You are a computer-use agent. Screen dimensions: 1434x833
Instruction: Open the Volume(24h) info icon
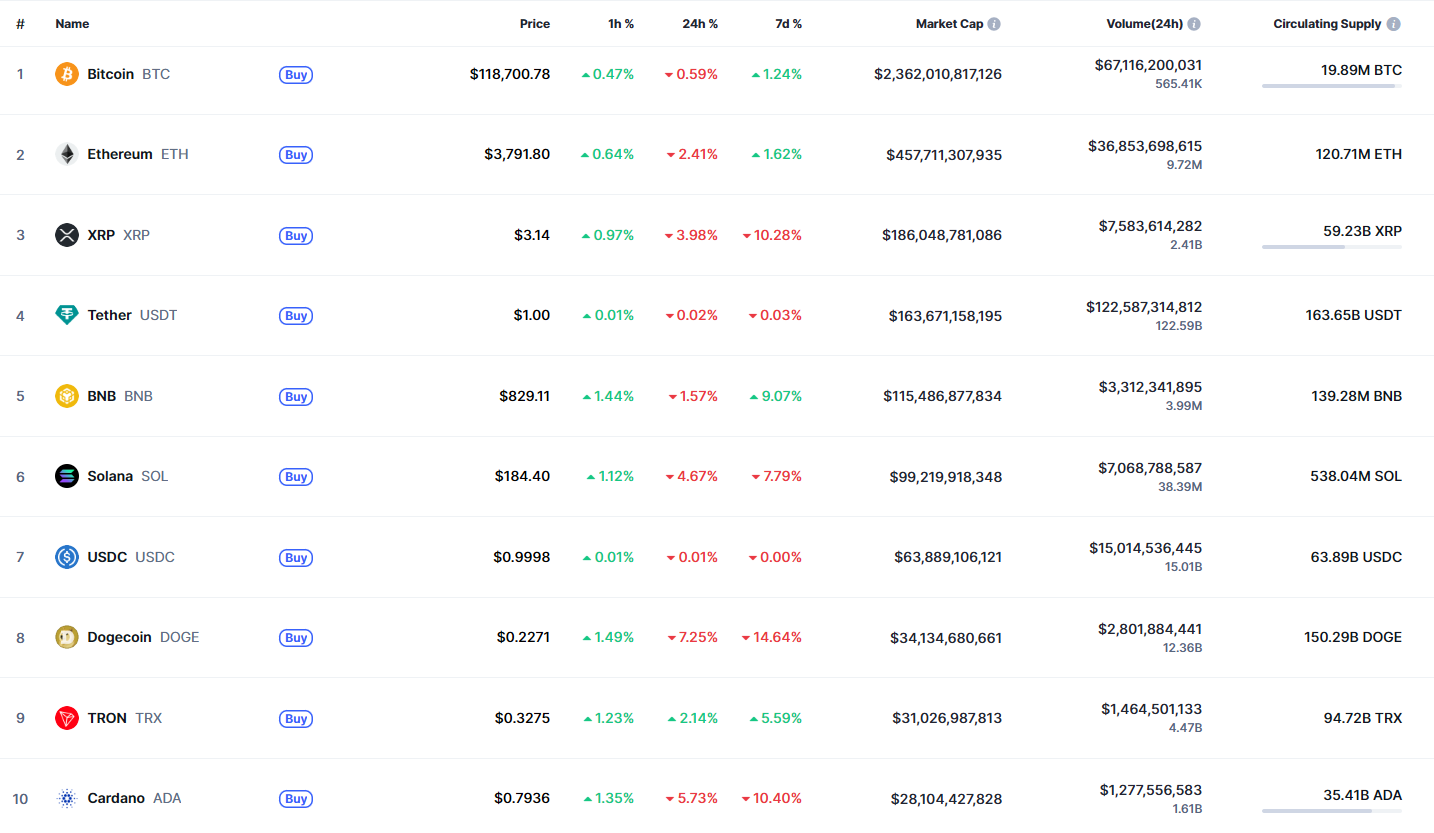pos(1194,24)
